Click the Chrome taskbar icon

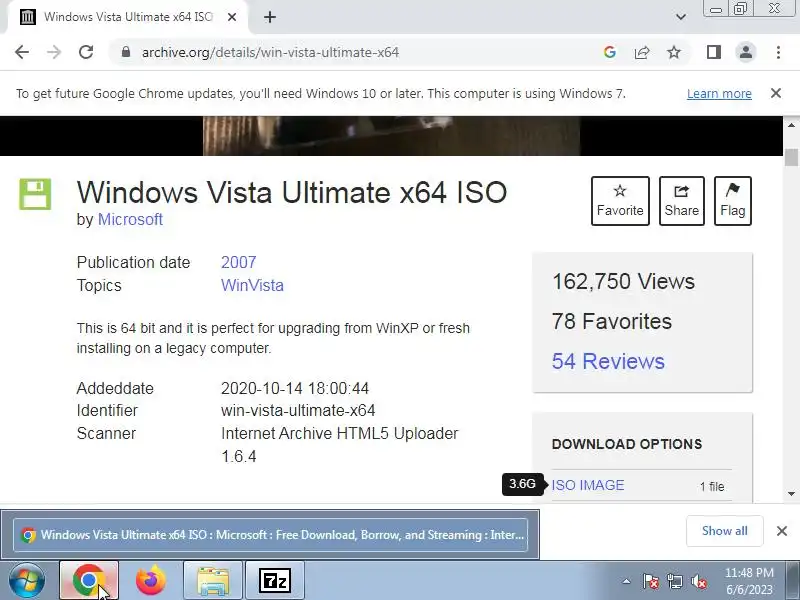pyautogui.click(x=89, y=581)
